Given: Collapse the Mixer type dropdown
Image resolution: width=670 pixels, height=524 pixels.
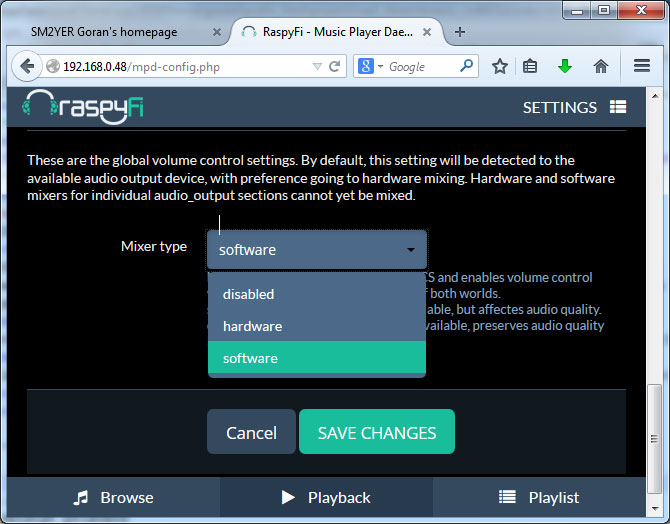Looking at the screenshot, I should [317, 250].
